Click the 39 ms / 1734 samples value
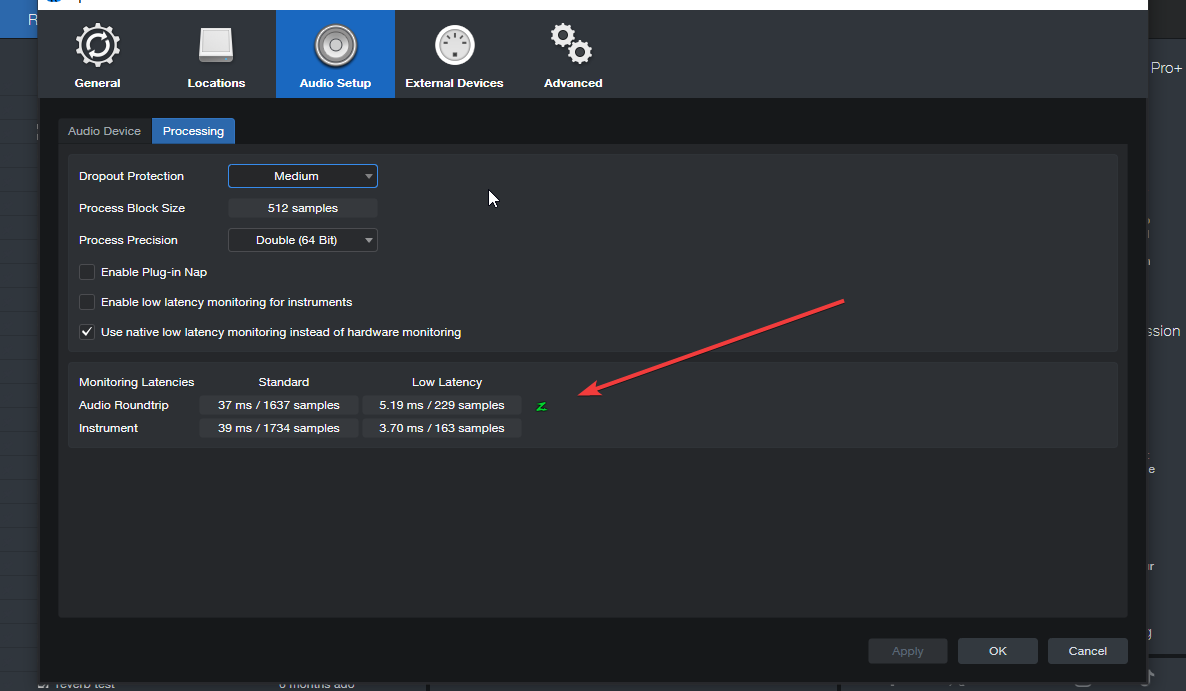 point(279,428)
